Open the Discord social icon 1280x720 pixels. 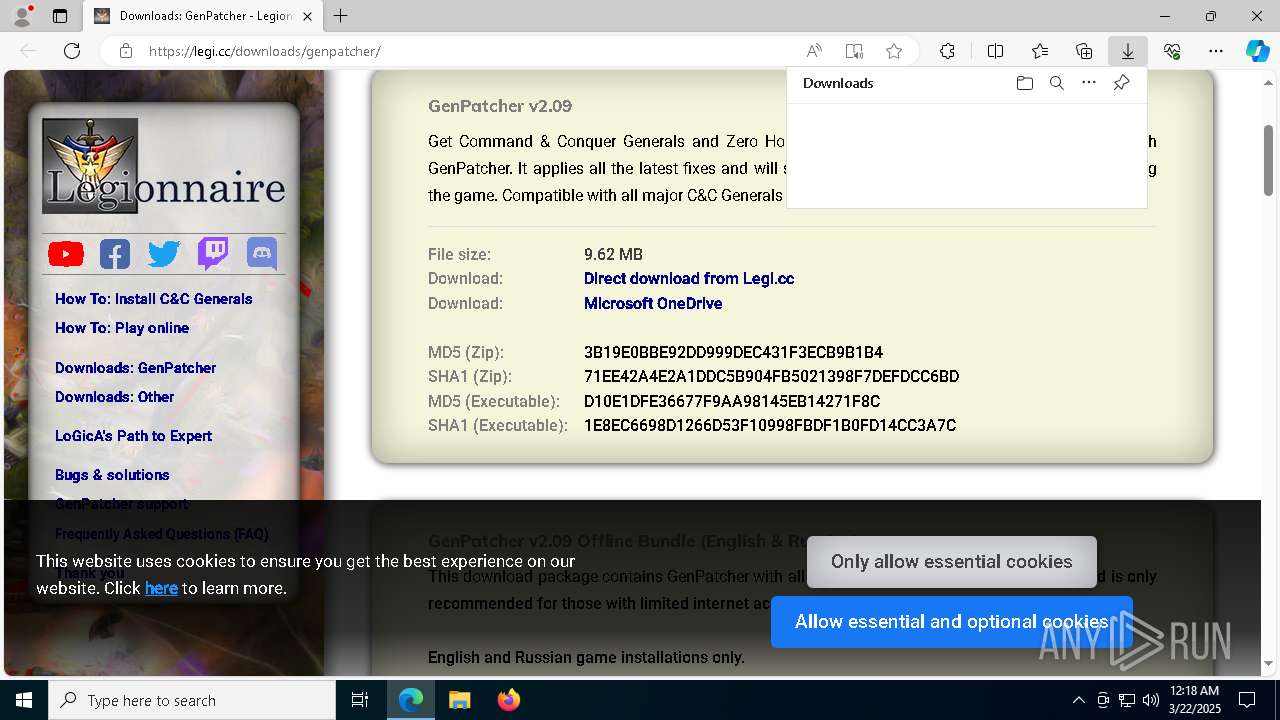[262, 254]
